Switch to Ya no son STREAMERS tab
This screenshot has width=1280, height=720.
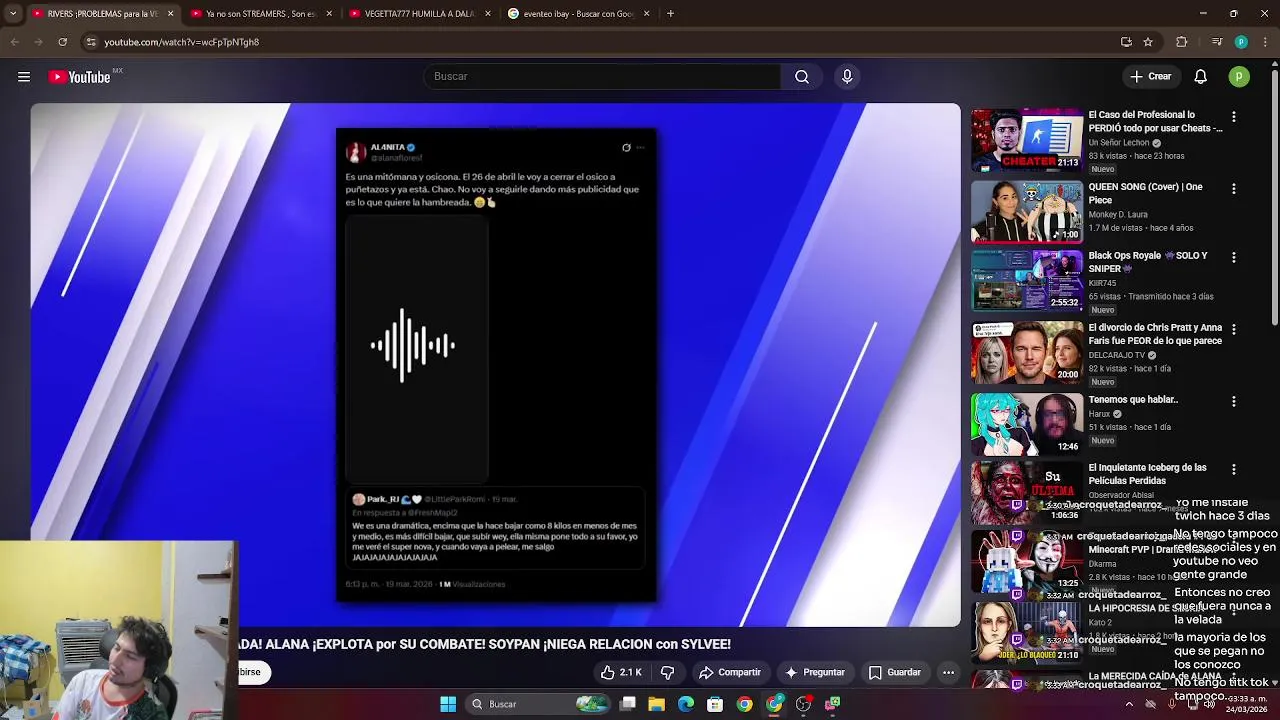pos(261,14)
